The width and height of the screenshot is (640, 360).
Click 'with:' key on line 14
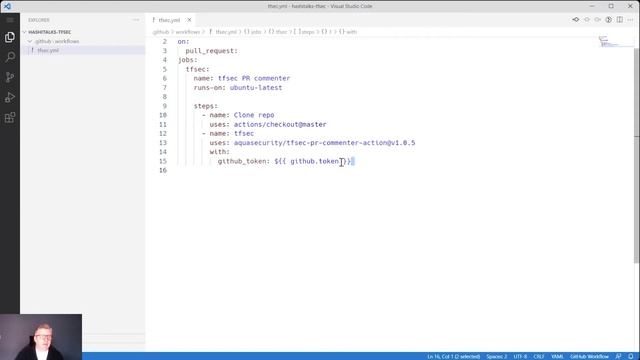tap(220, 152)
